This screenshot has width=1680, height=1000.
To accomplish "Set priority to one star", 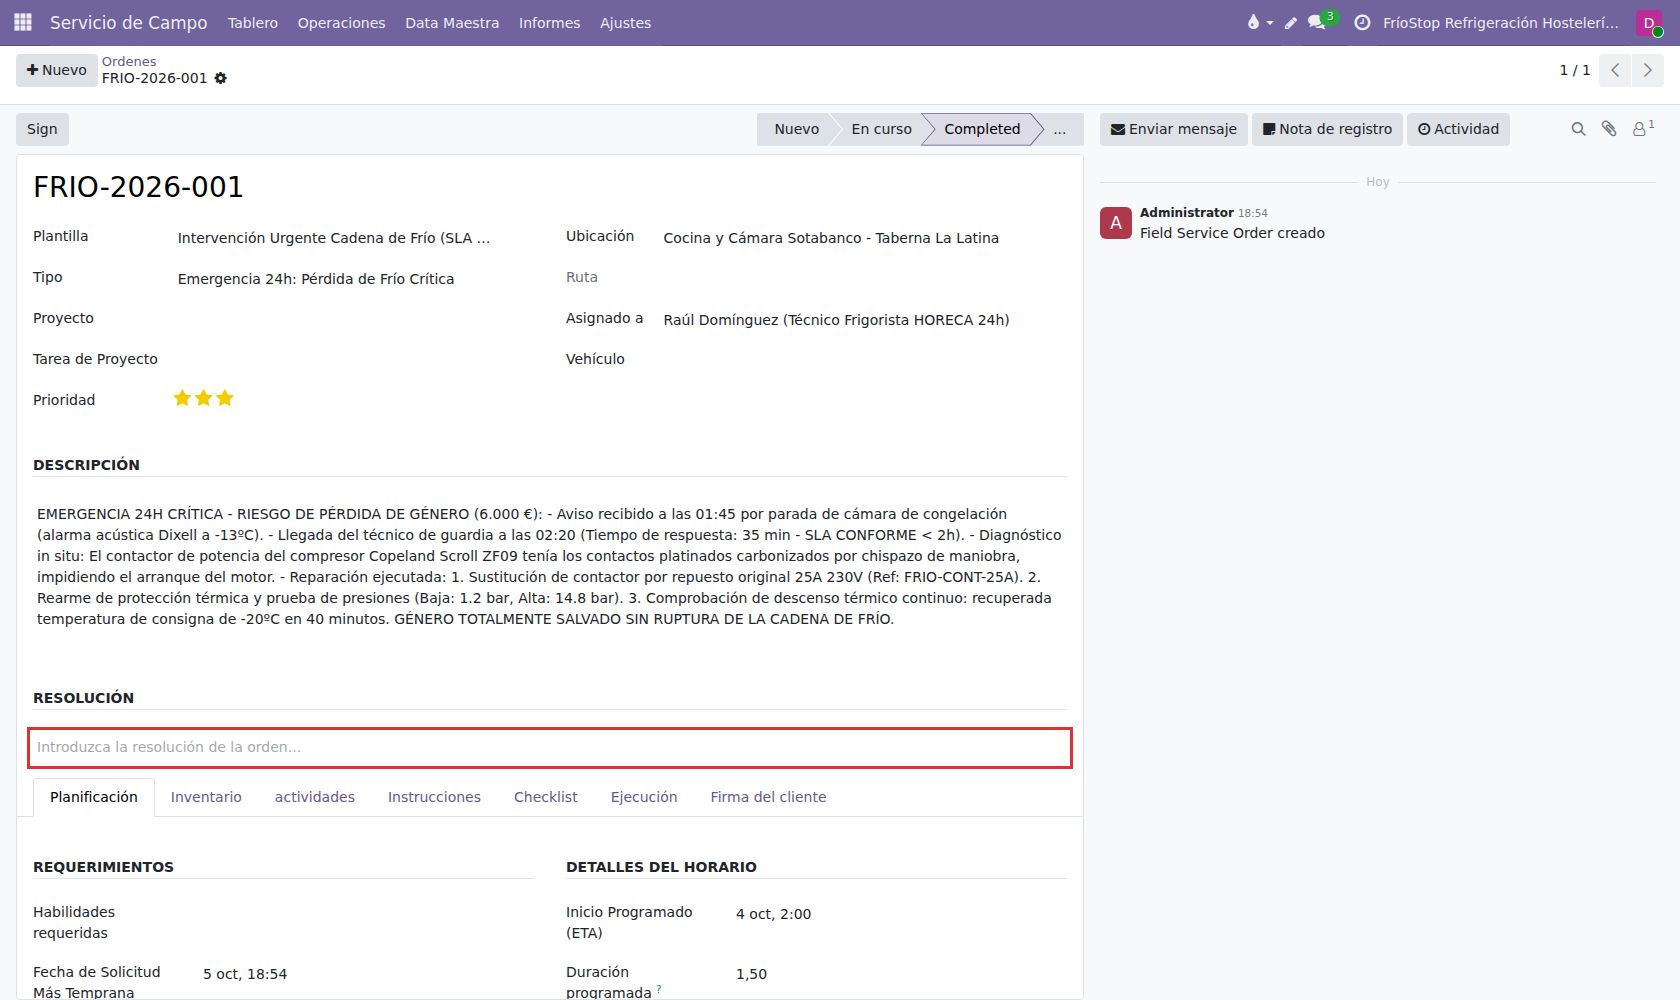I will pyautogui.click(x=182, y=398).
